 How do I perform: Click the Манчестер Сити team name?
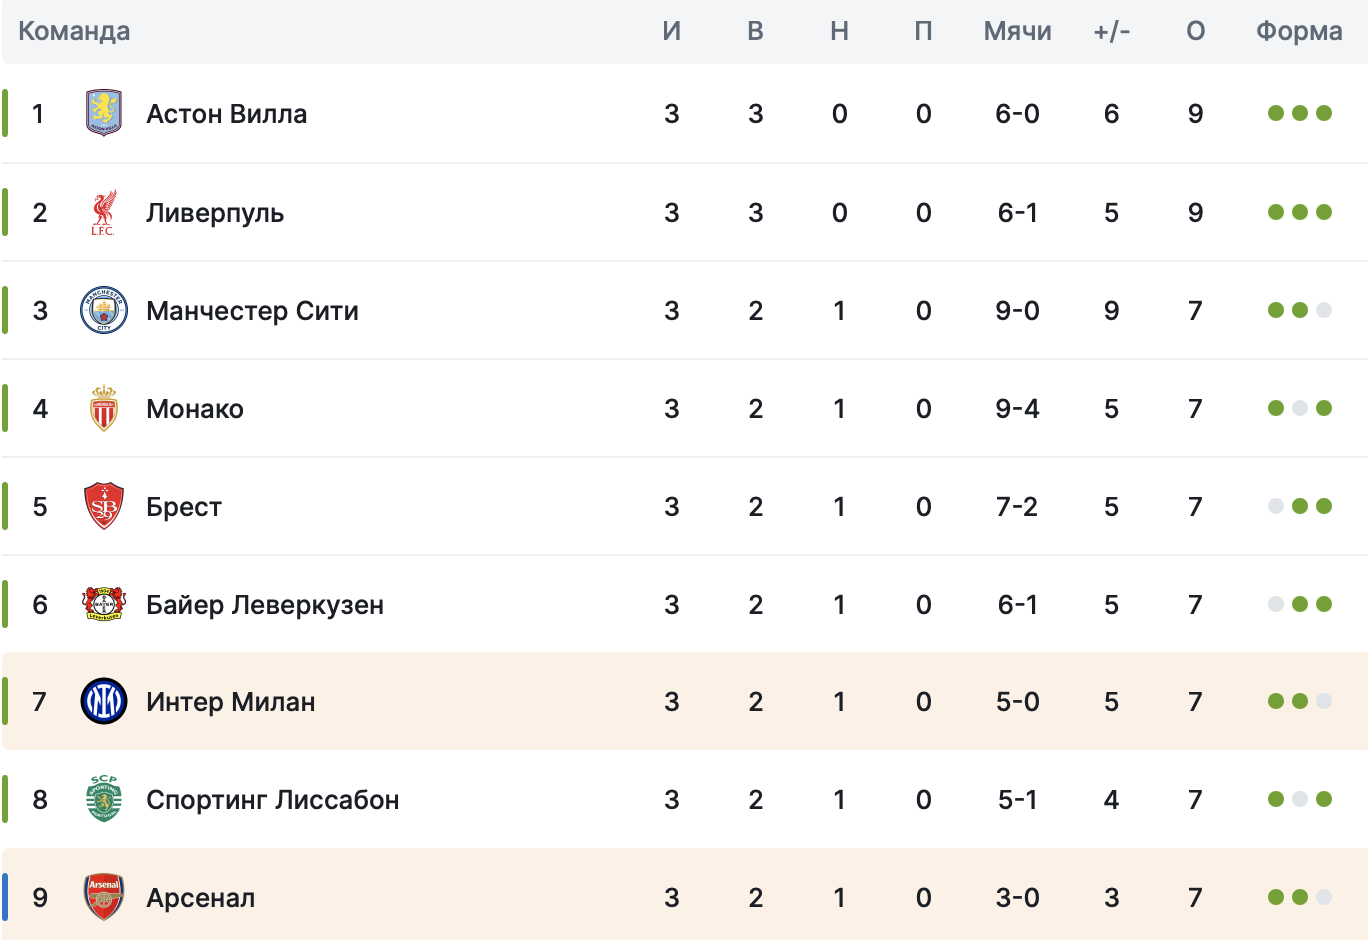coord(252,311)
